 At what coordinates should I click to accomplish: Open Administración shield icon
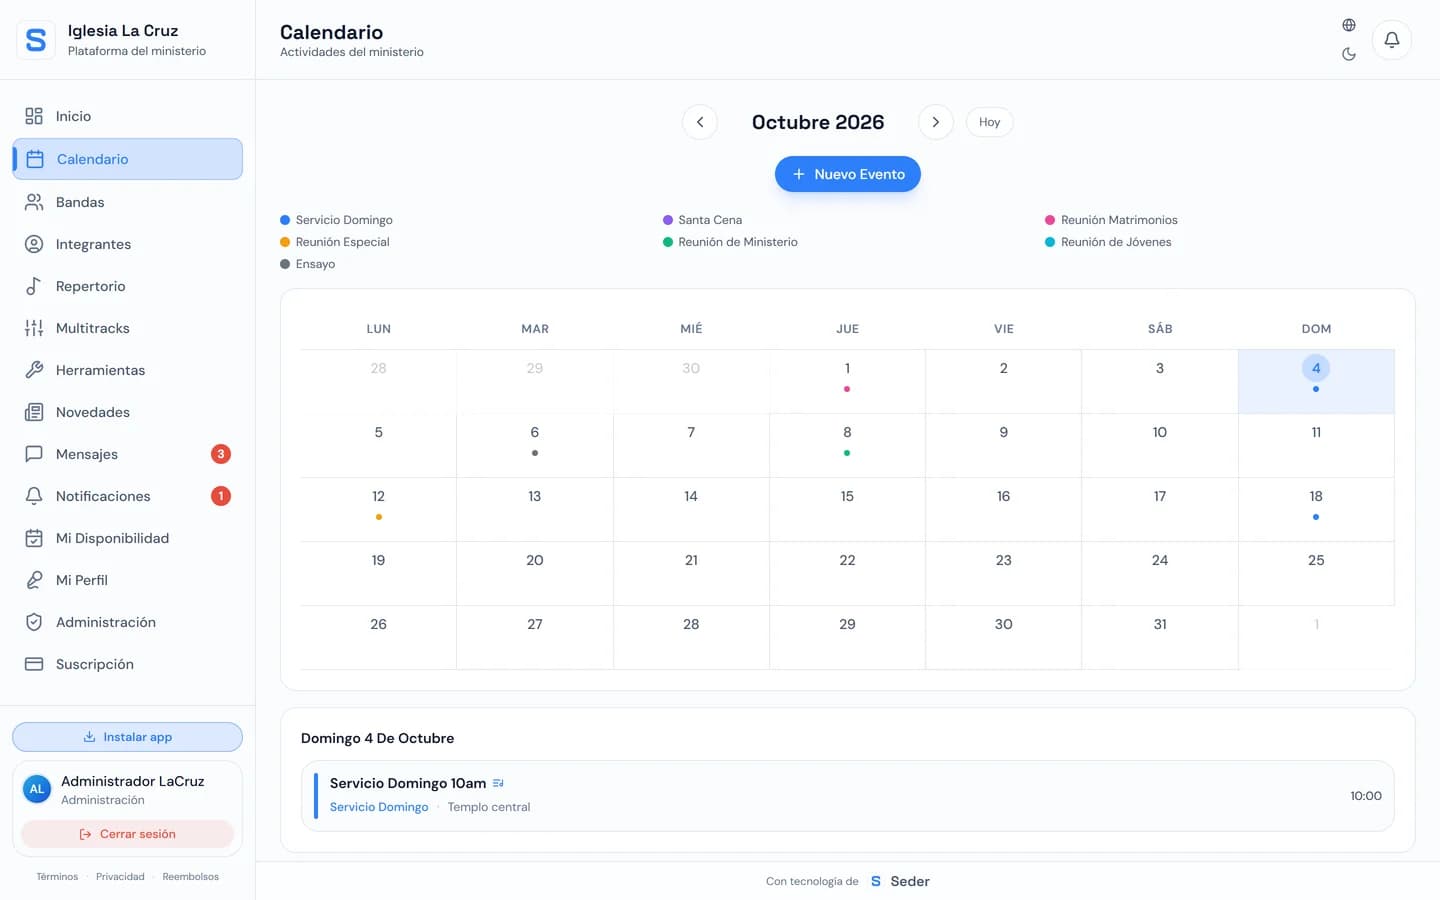coord(34,622)
